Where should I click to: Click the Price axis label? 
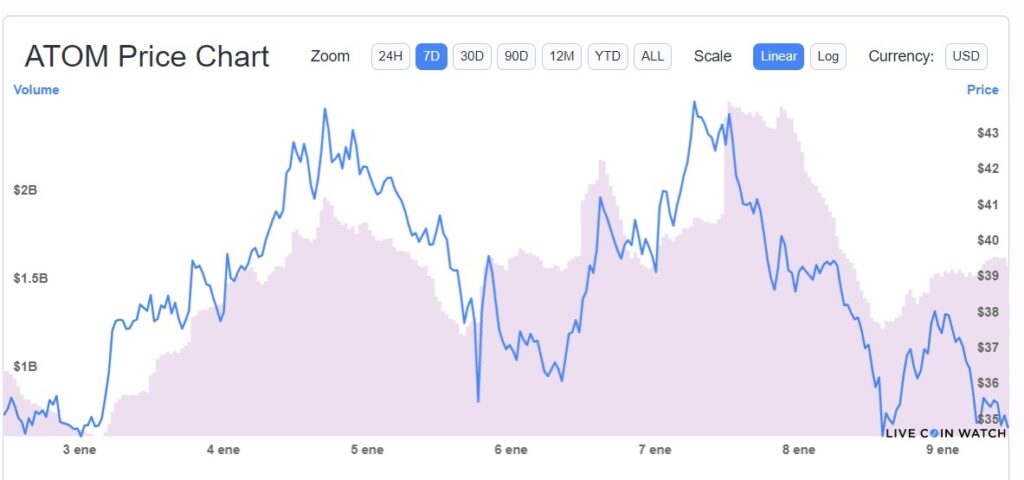pyautogui.click(x=982, y=90)
